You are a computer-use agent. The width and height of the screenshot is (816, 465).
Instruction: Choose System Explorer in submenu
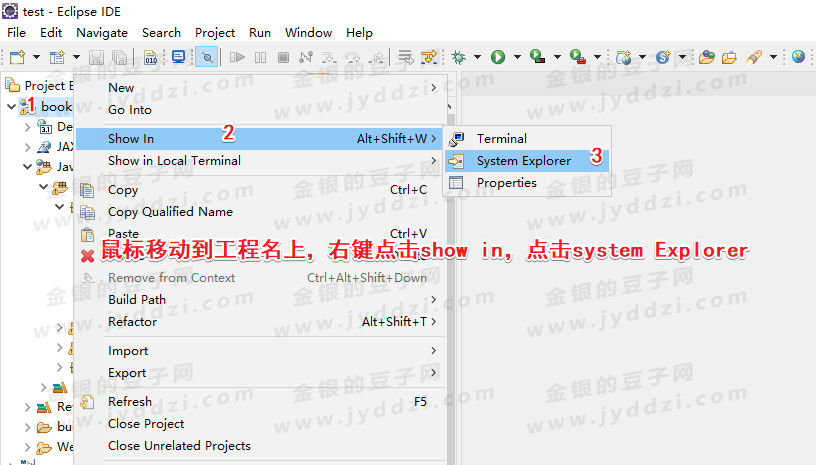527,161
